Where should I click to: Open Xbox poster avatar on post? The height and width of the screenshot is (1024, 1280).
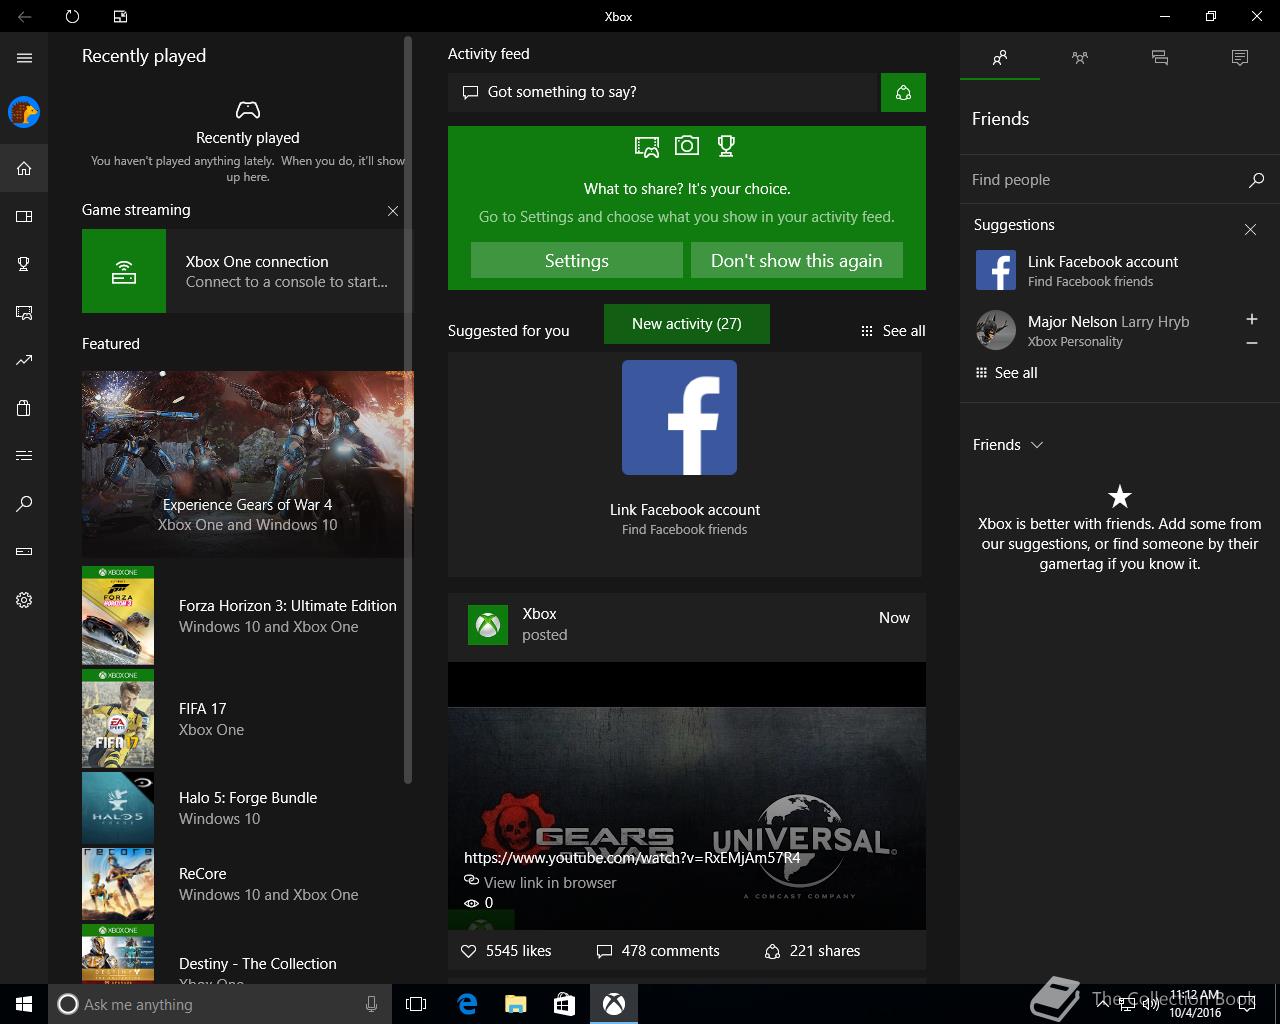coord(488,625)
